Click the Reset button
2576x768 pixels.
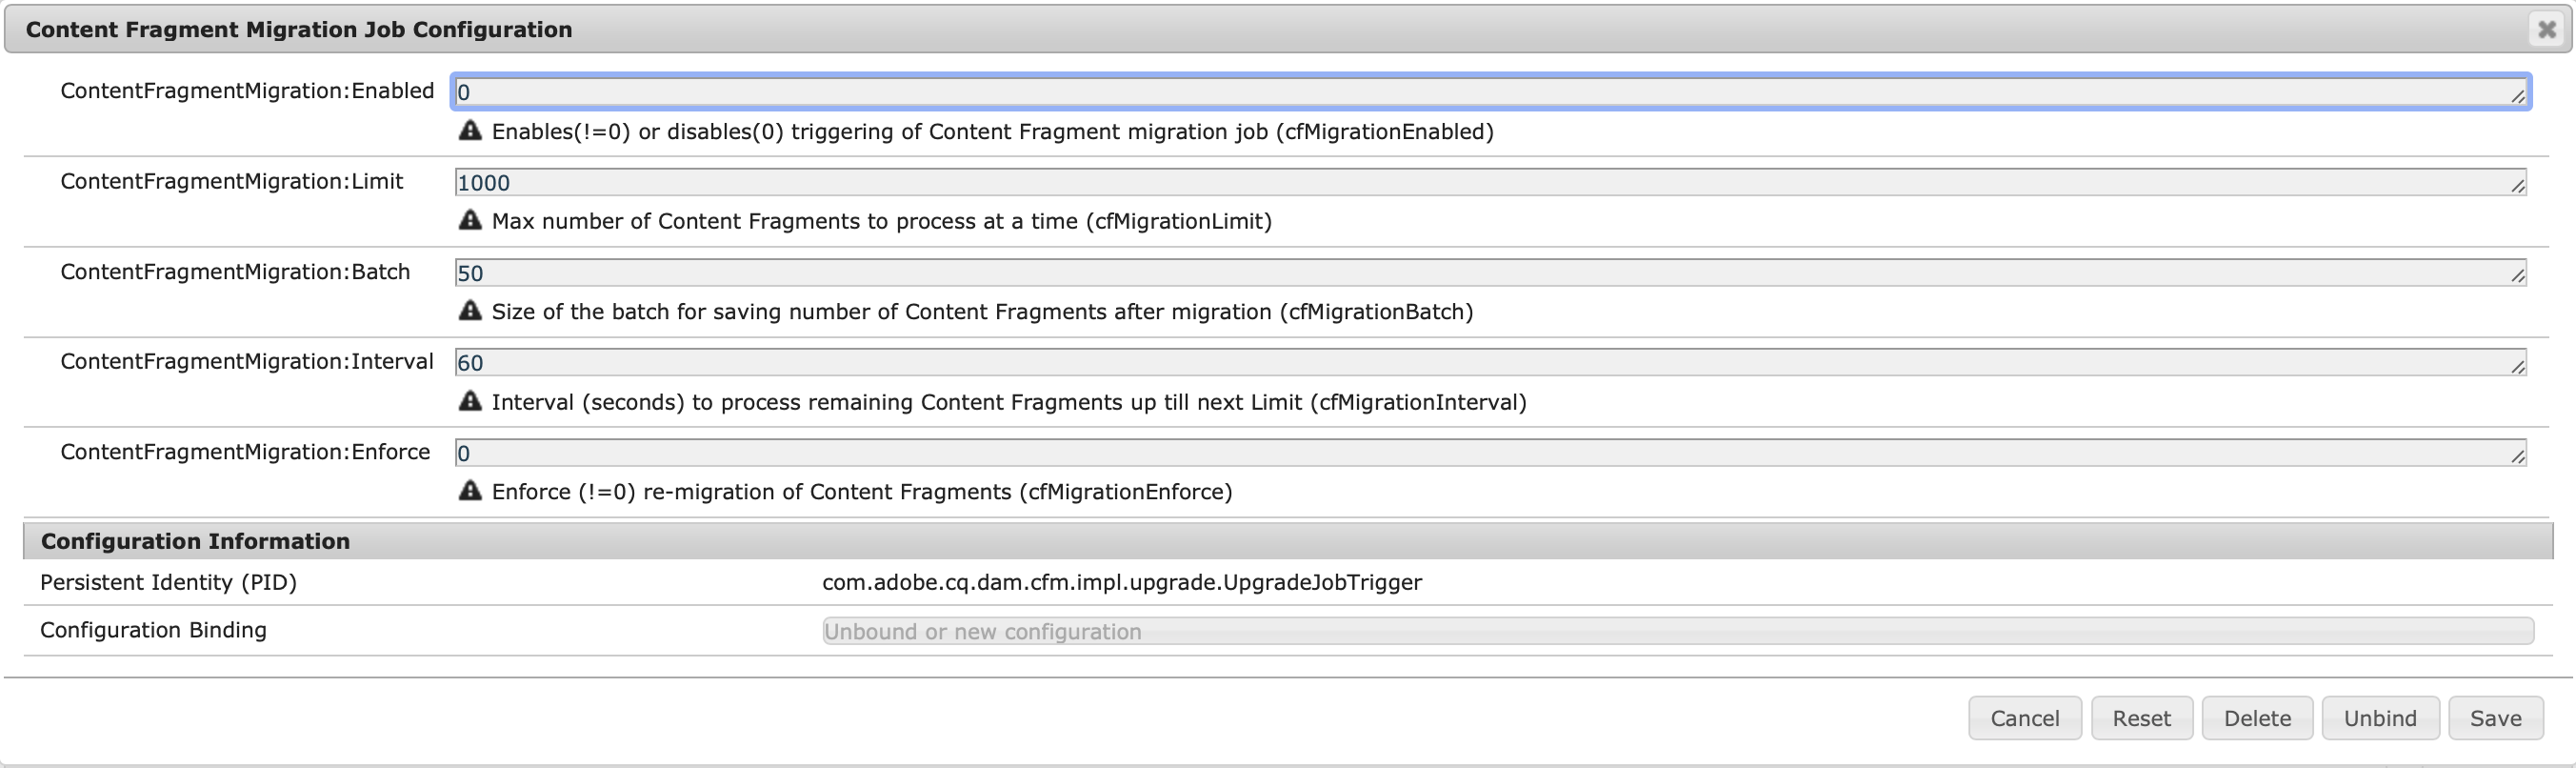[x=2141, y=718]
